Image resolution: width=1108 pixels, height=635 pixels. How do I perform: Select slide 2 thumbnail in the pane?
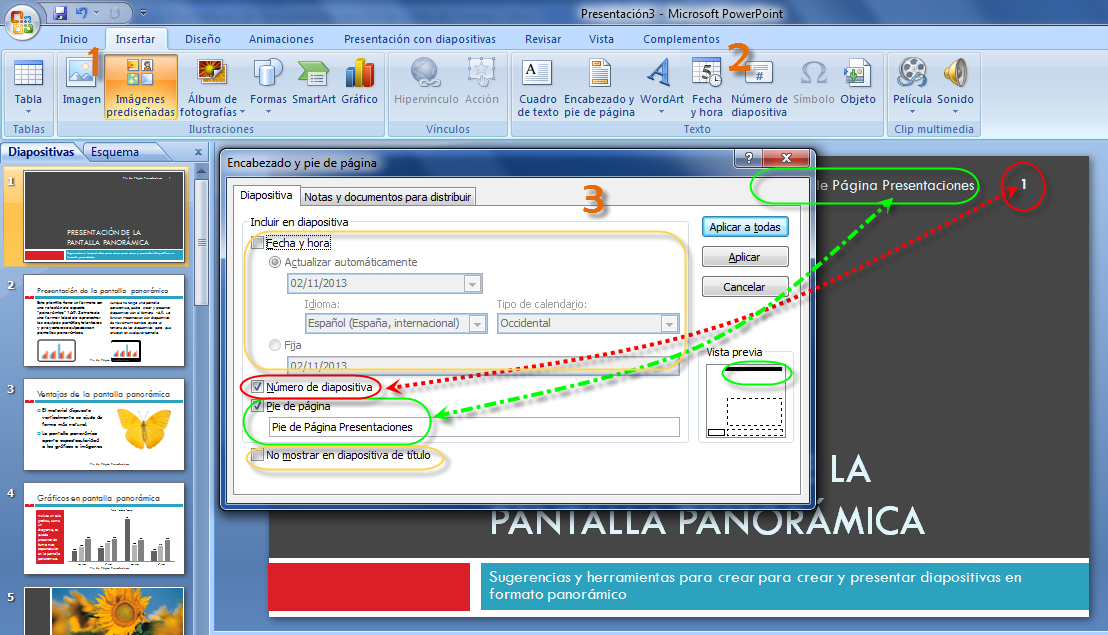104,321
